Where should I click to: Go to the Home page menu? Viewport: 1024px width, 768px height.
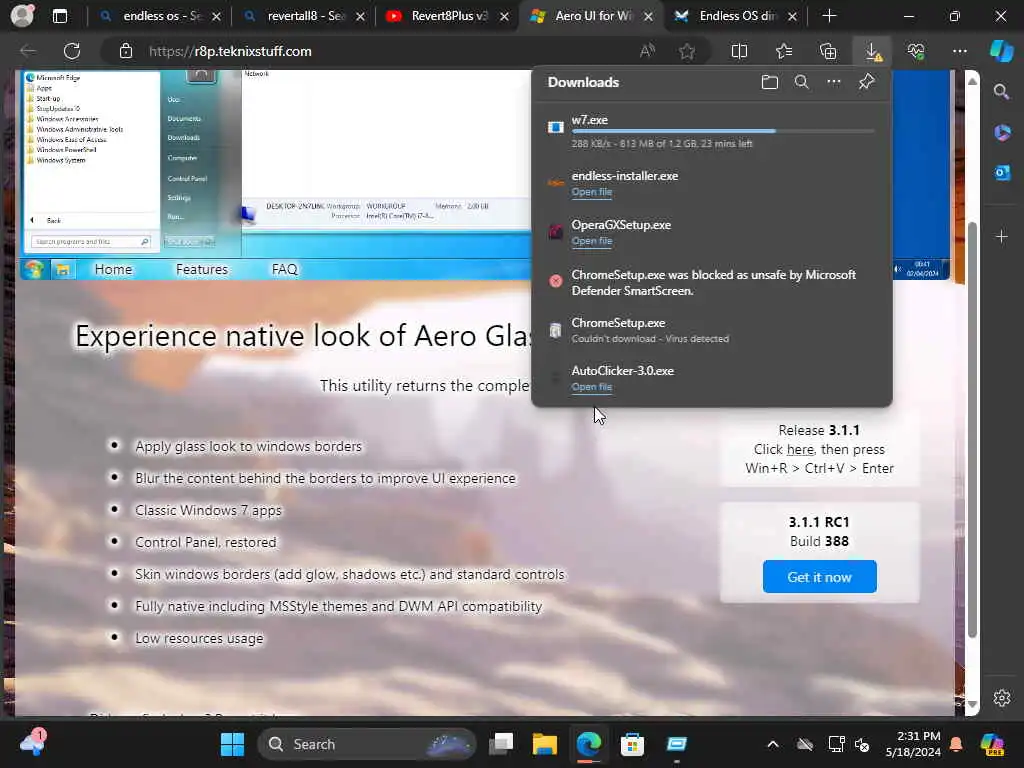click(113, 269)
